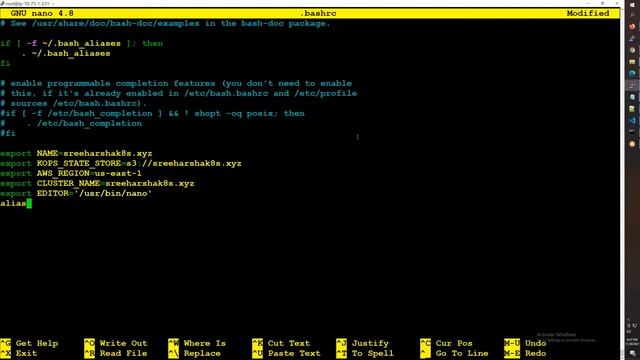Screen dimensions: 640x360
Task: Click the ^O Write Out shortcut
Action: coord(116,343)
